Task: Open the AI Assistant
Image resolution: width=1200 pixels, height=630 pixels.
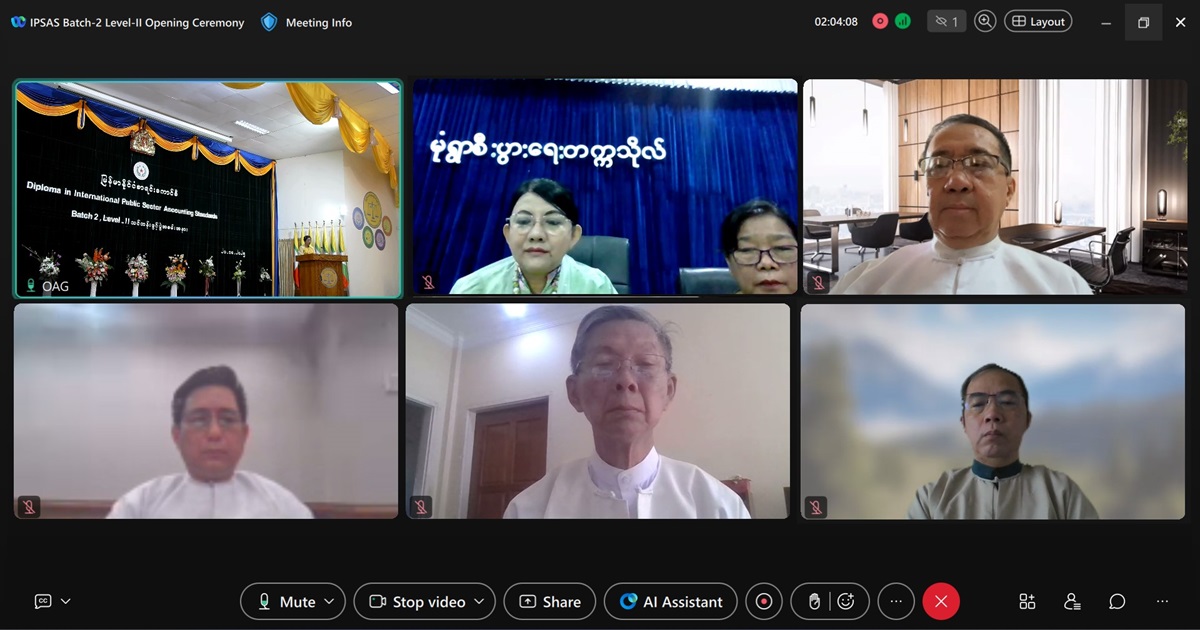Action: tap(671, 601)
